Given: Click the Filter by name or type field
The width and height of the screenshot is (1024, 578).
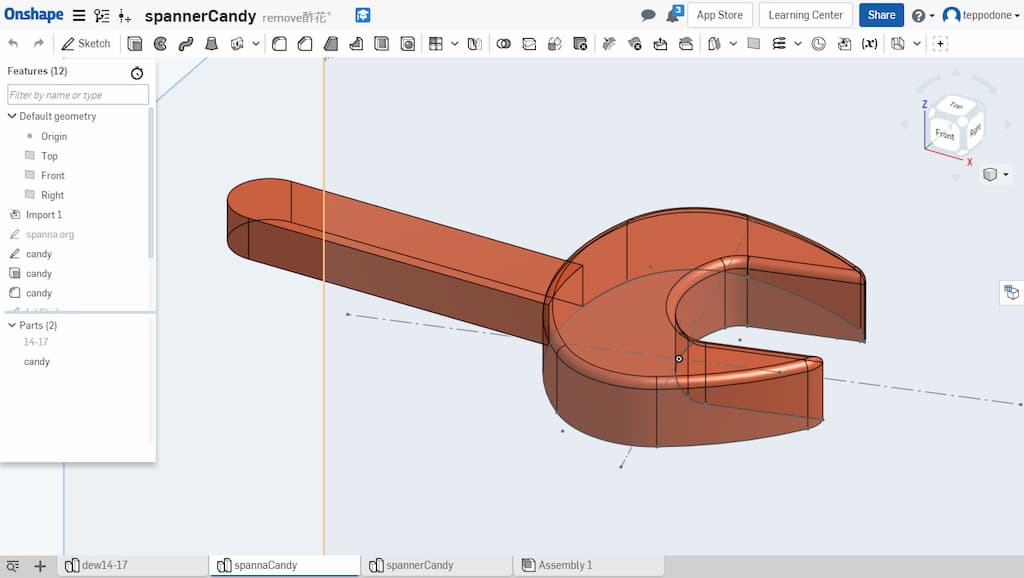Looking at the screenshot, I should [x=78, y=95].
